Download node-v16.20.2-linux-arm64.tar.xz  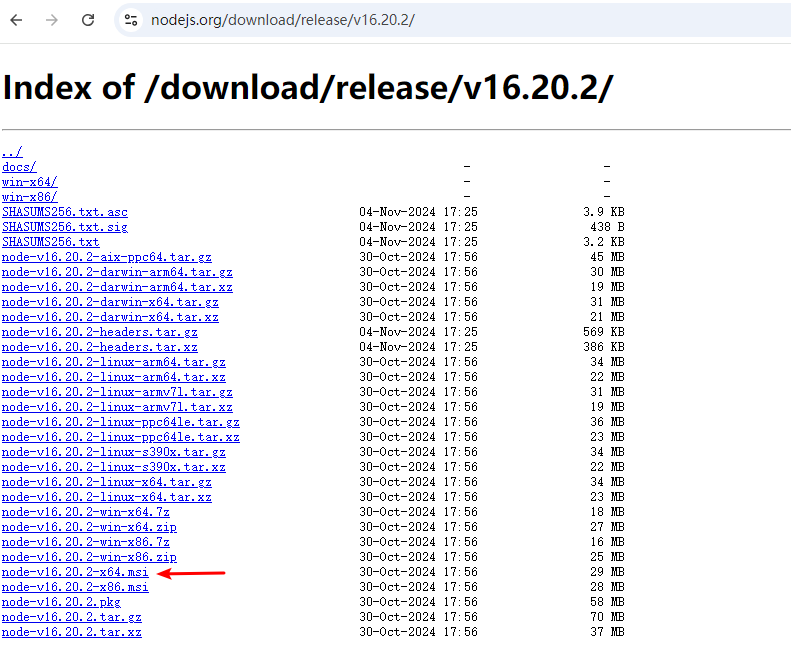click(x=114, y=377)
